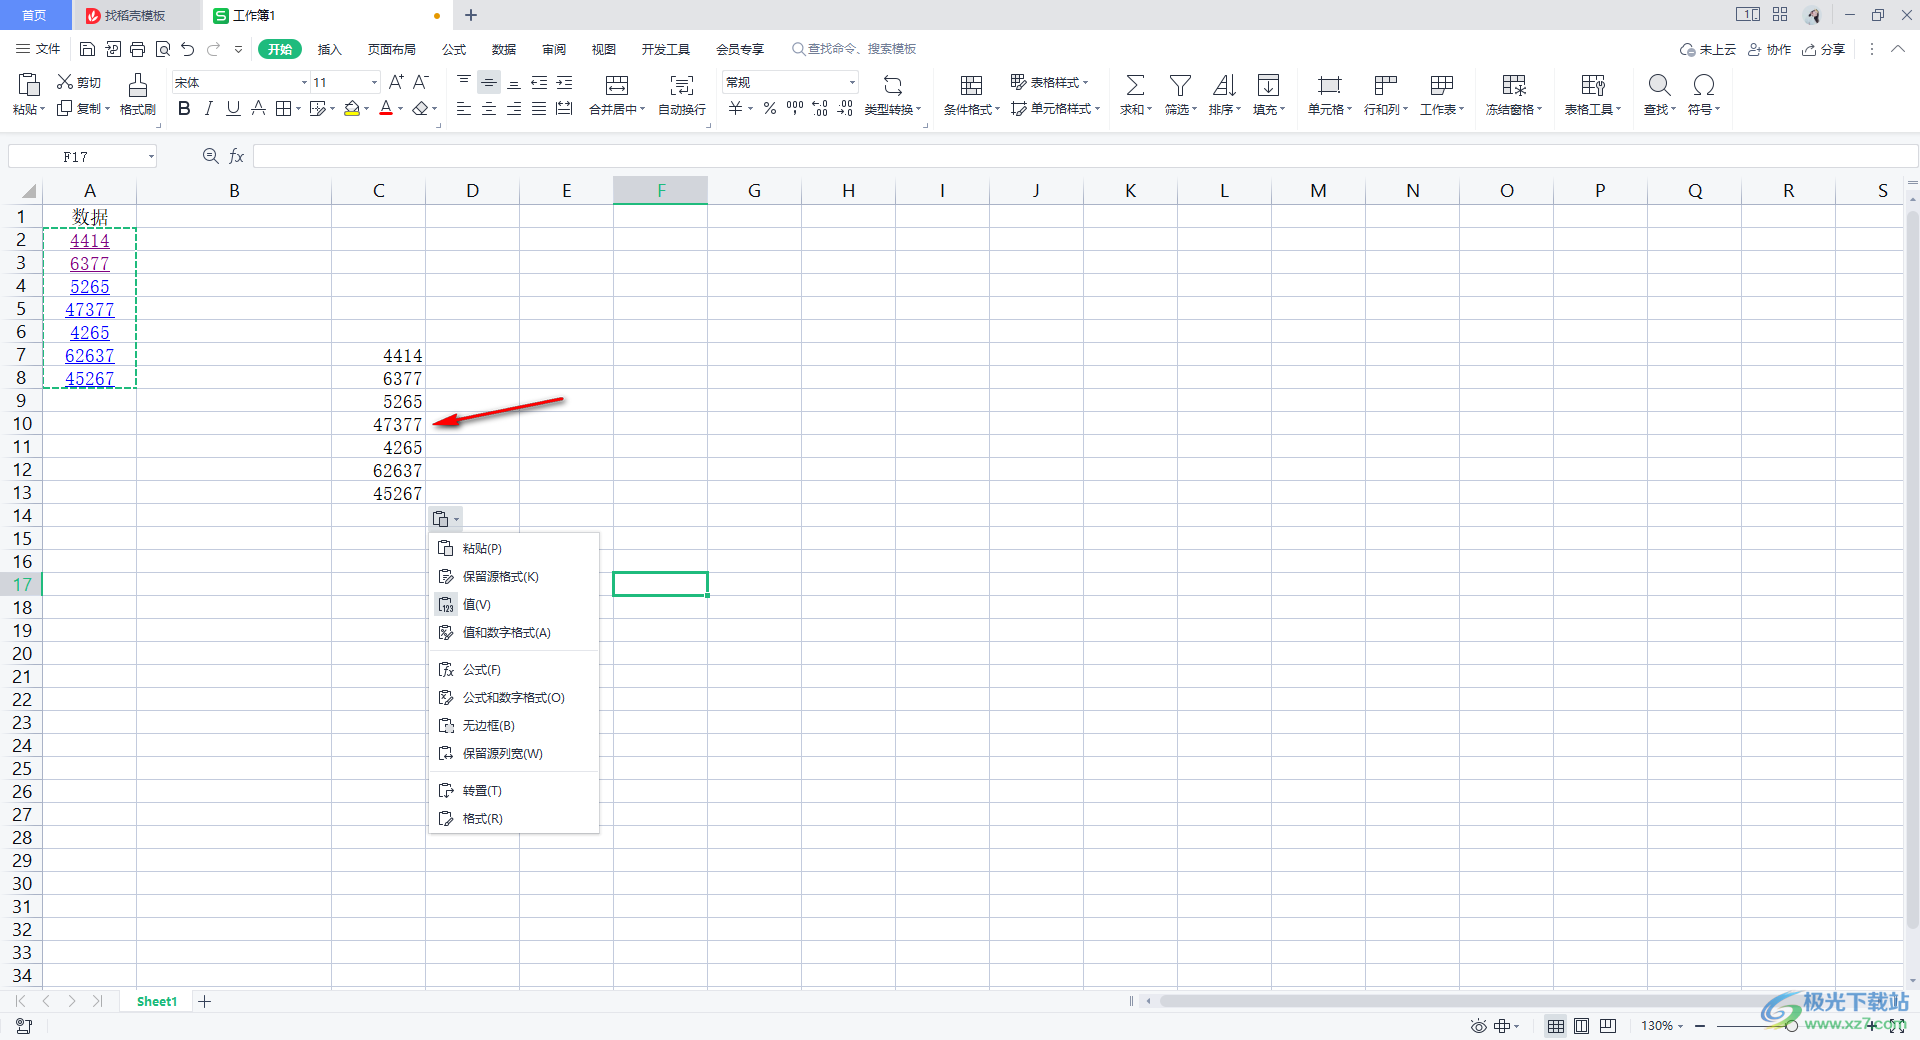Switch to Page Layout view in status bar
This screenshot has width=1920, height=1040.
point(1581,1026)
